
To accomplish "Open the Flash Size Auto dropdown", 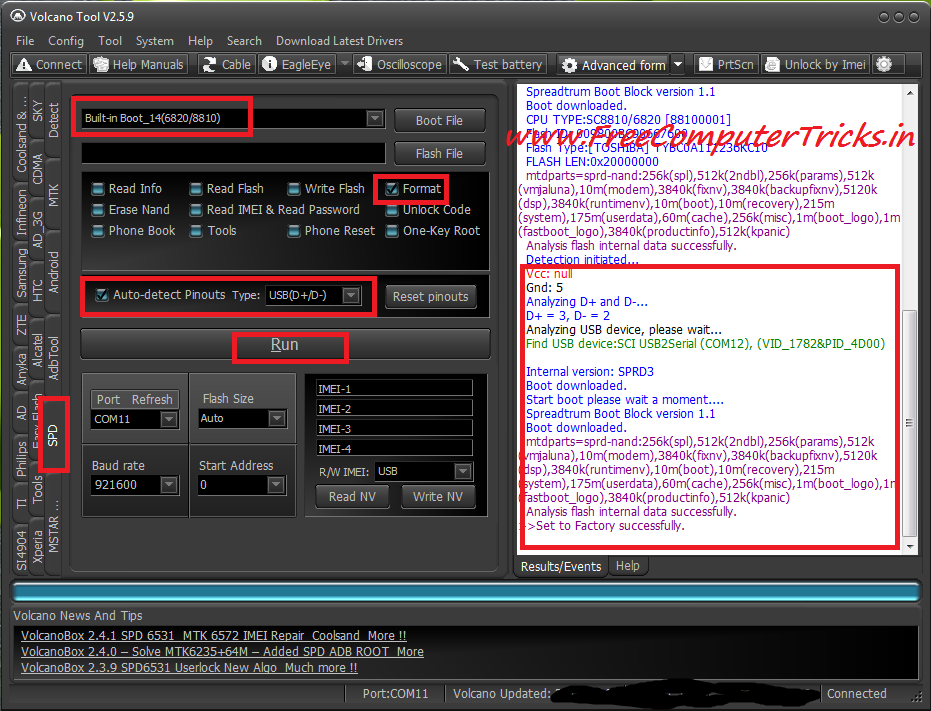I will point(277,418).
